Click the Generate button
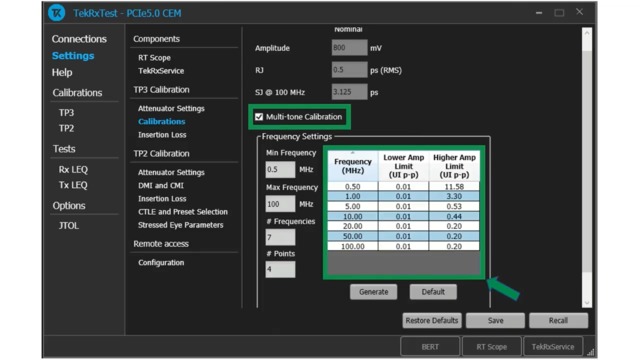640x360 pixels. (373, 292)
